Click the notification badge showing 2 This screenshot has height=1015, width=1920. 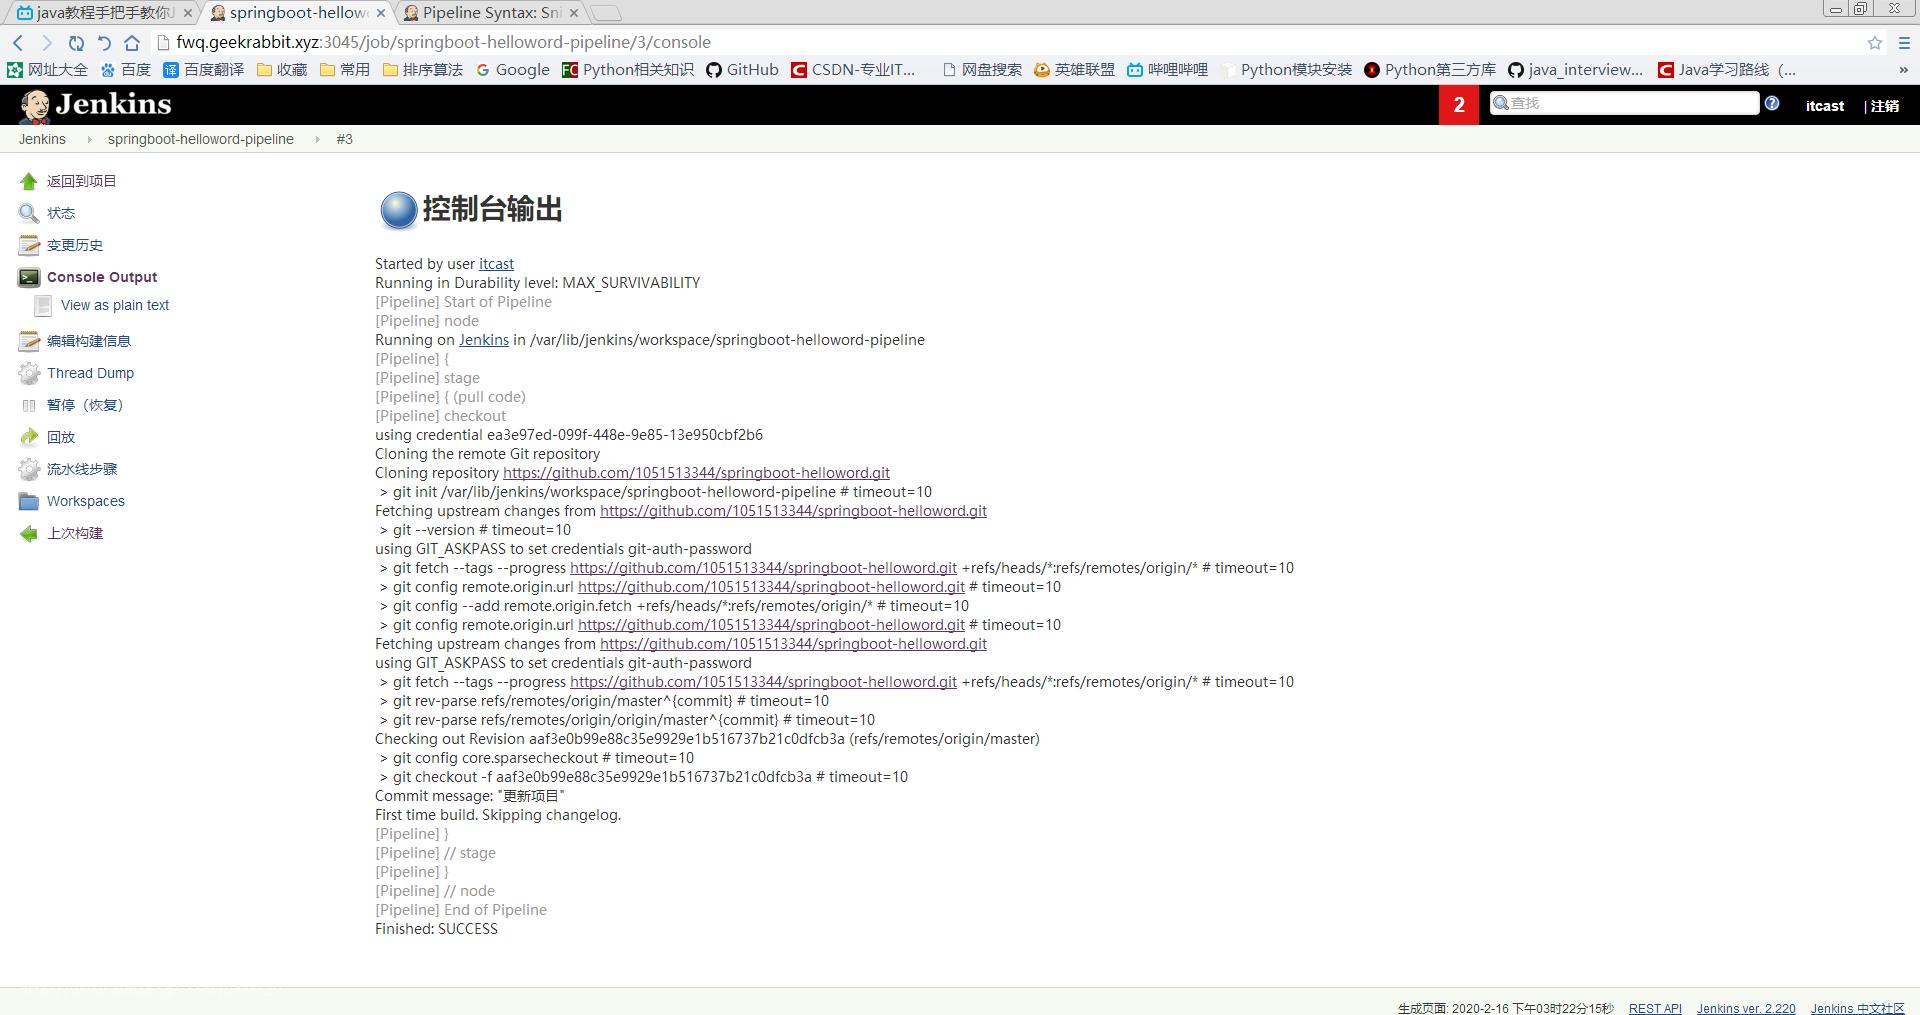[x=1459, y=105]
